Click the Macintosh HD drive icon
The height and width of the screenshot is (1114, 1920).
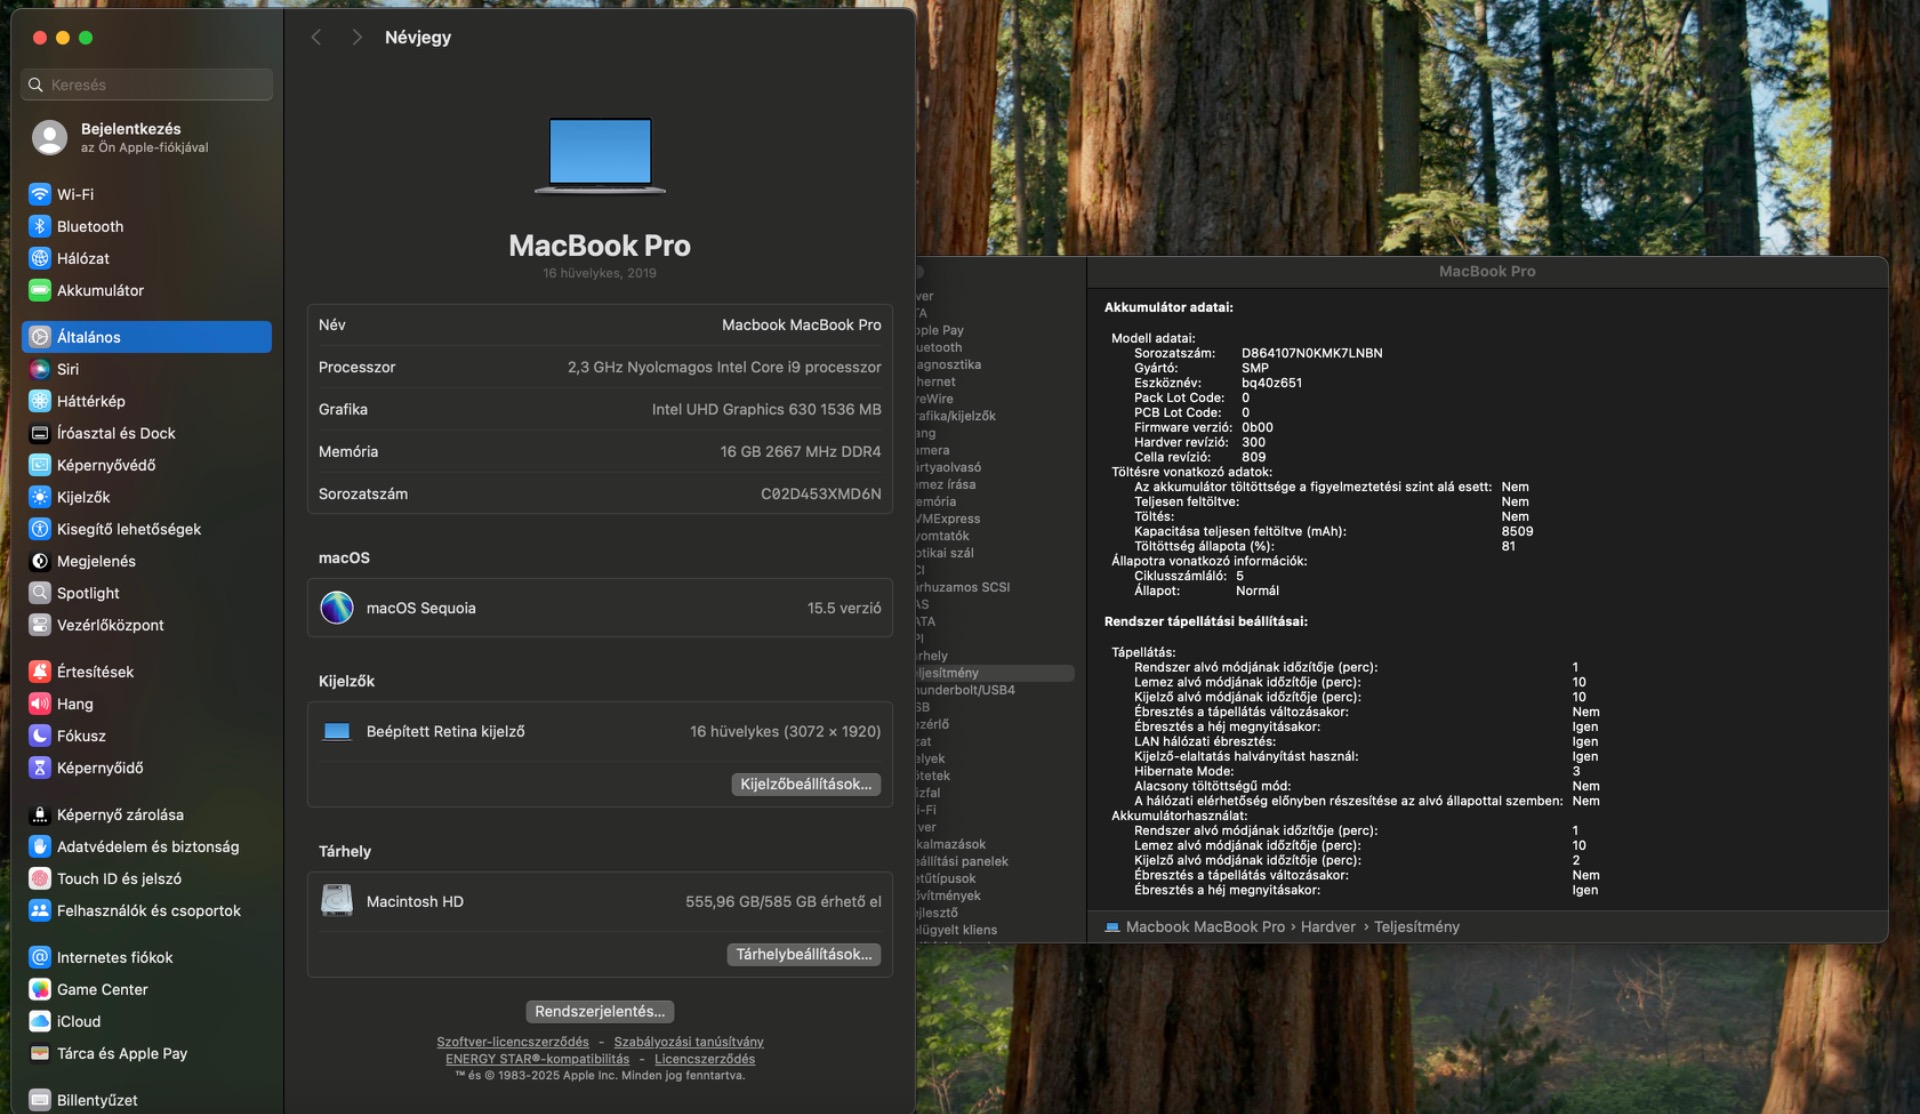tap(337, 901)
